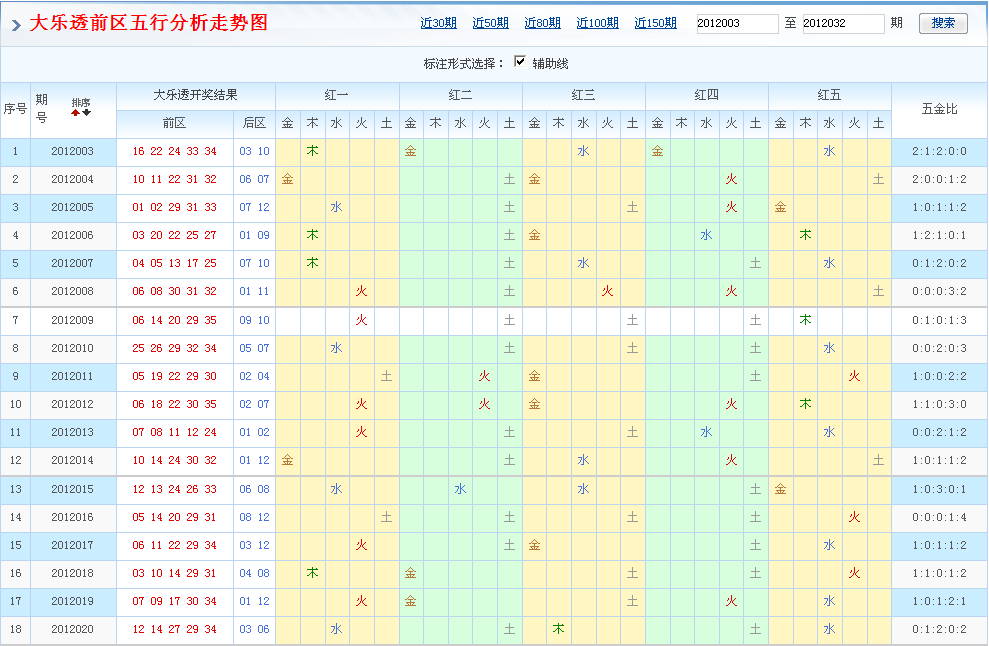Open the 近150期 link
This screenshot has width=989, height=646.
[x=655, y=23]
